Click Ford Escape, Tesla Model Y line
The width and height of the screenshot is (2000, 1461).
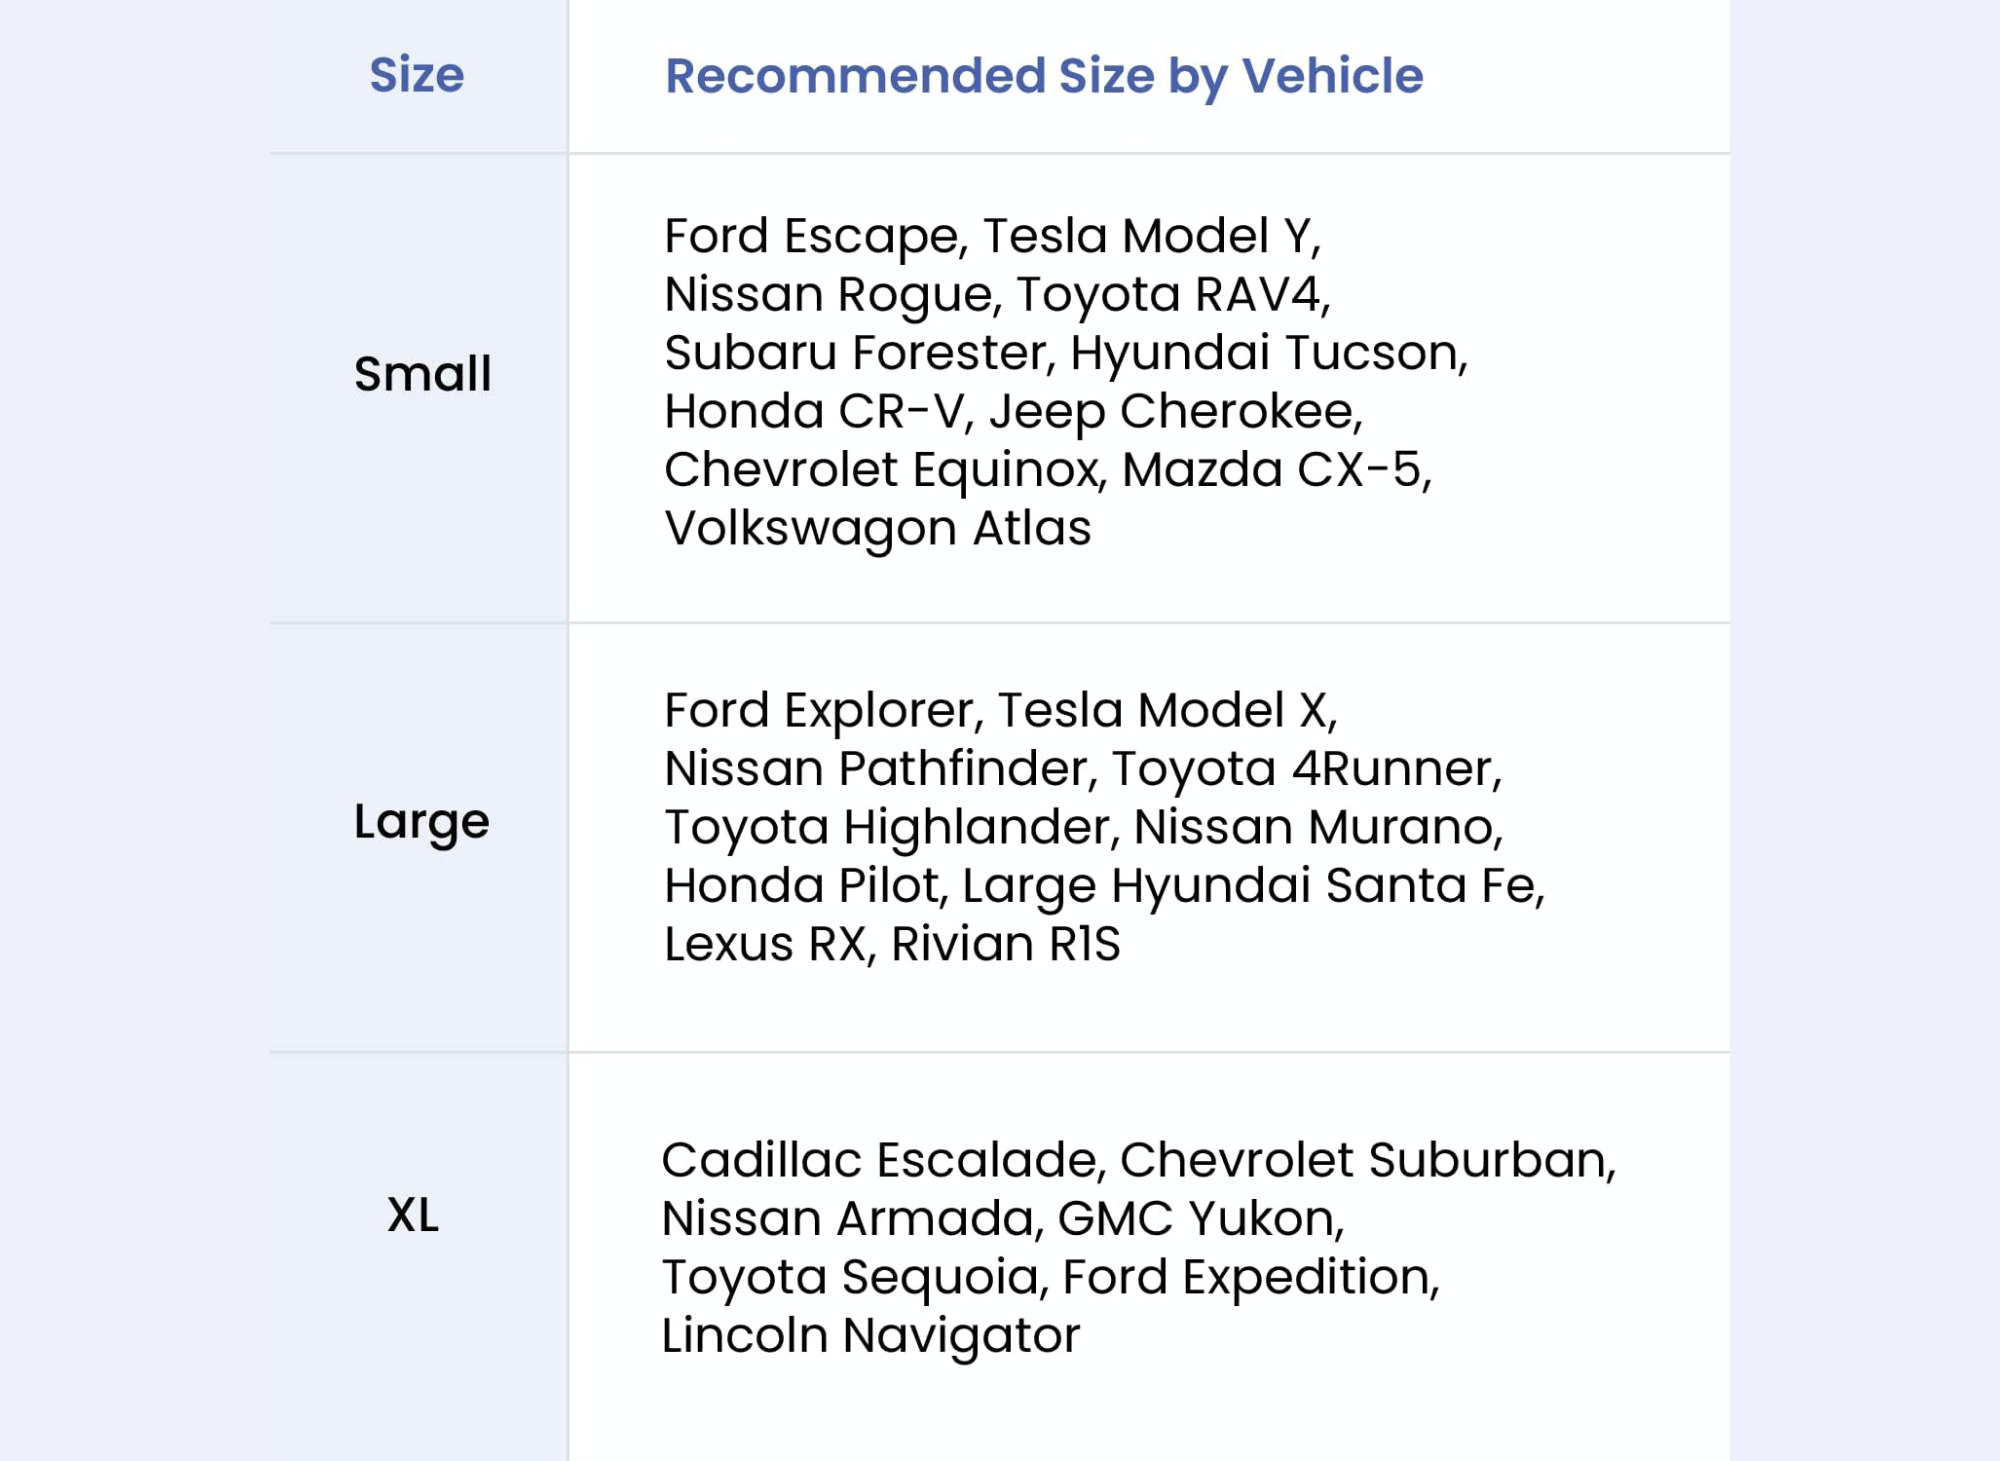993,238
